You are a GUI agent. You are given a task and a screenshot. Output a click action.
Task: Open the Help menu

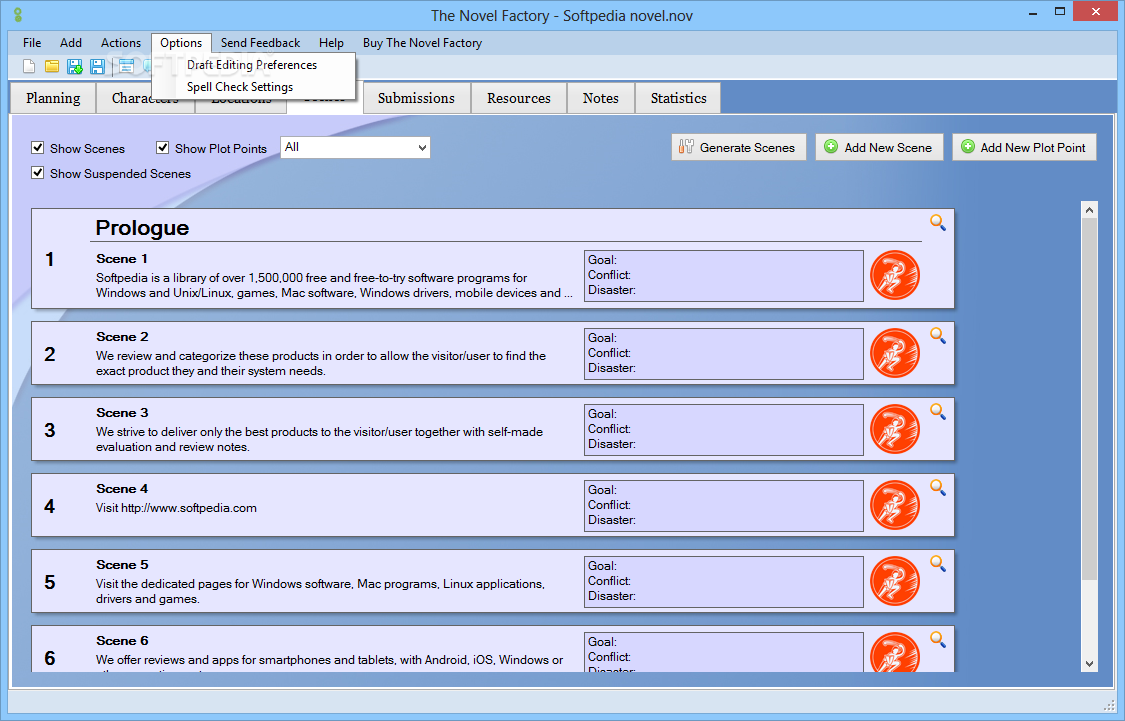pos(331,43)
